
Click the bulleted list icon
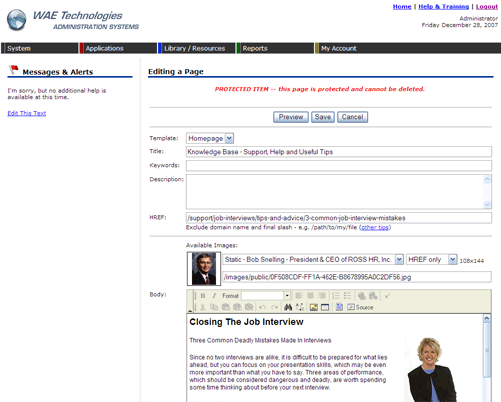(347, 296)
